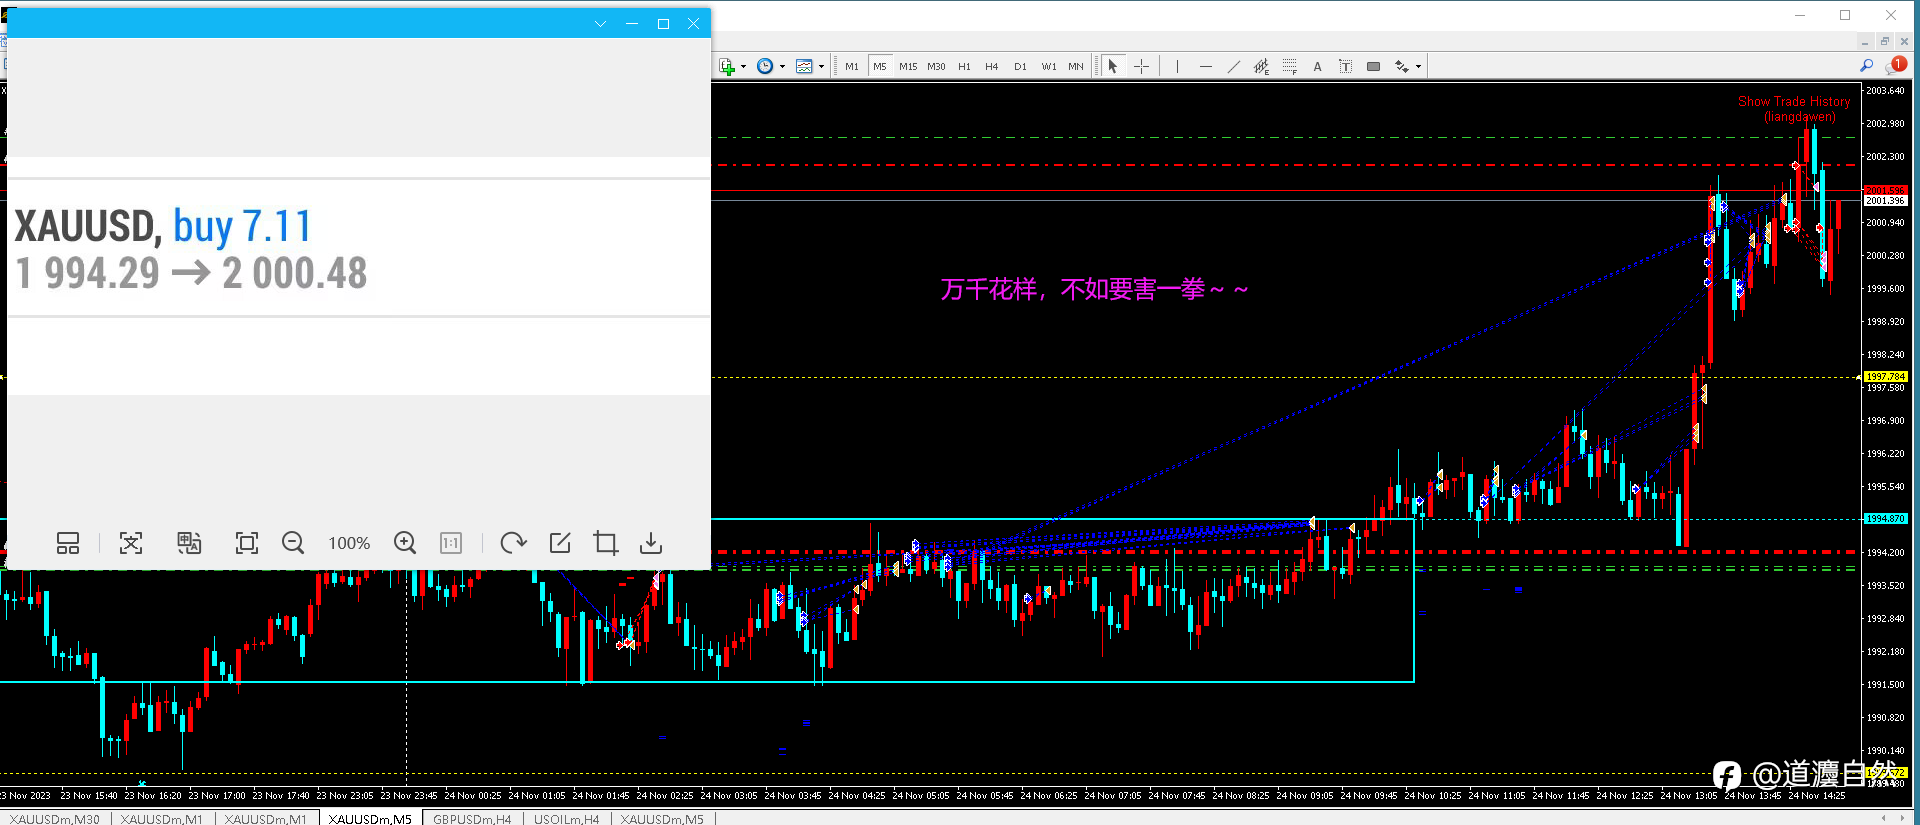Pick the vertical line drawing tool
1920x825 pixels.
[x=1178, y=66]
